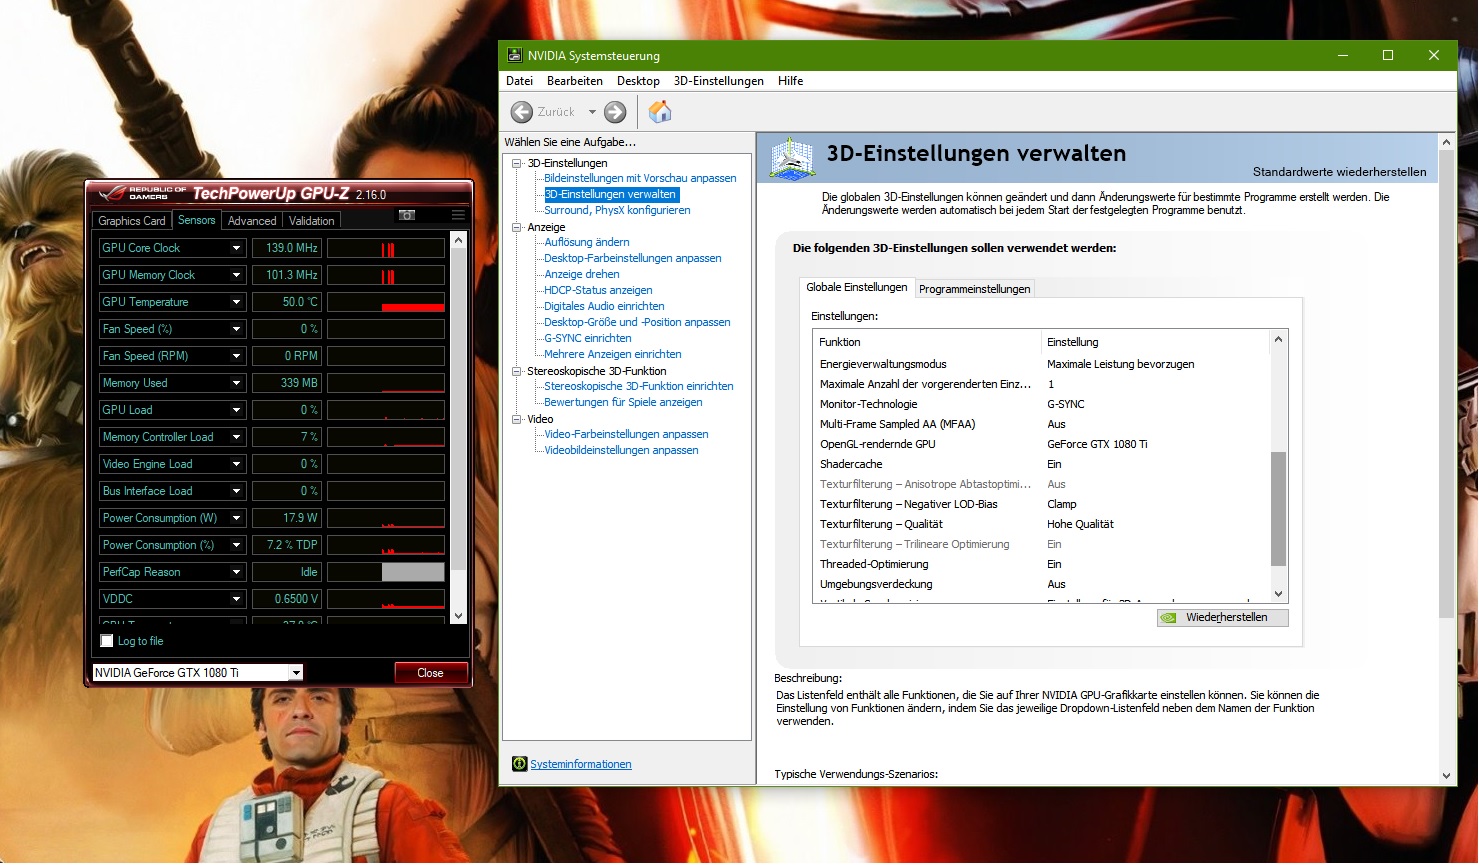
Task: Open the GPU-Z hamburger menu icon
Action: [458, 215]
